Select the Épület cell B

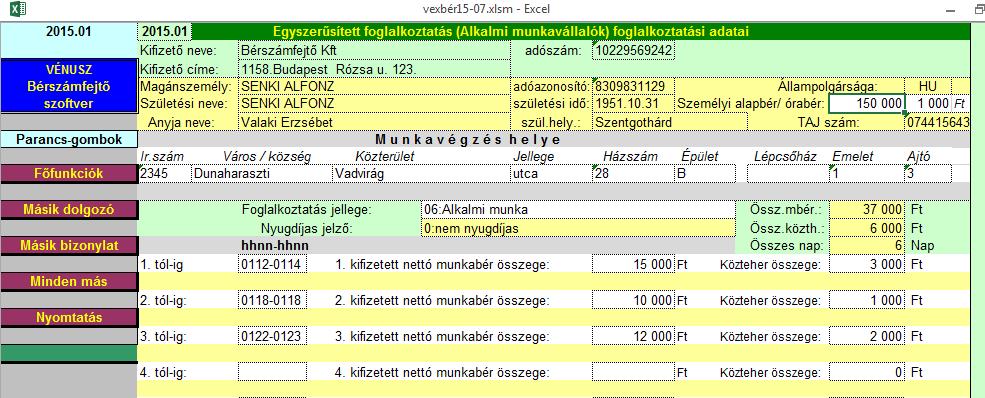[705, 173]
